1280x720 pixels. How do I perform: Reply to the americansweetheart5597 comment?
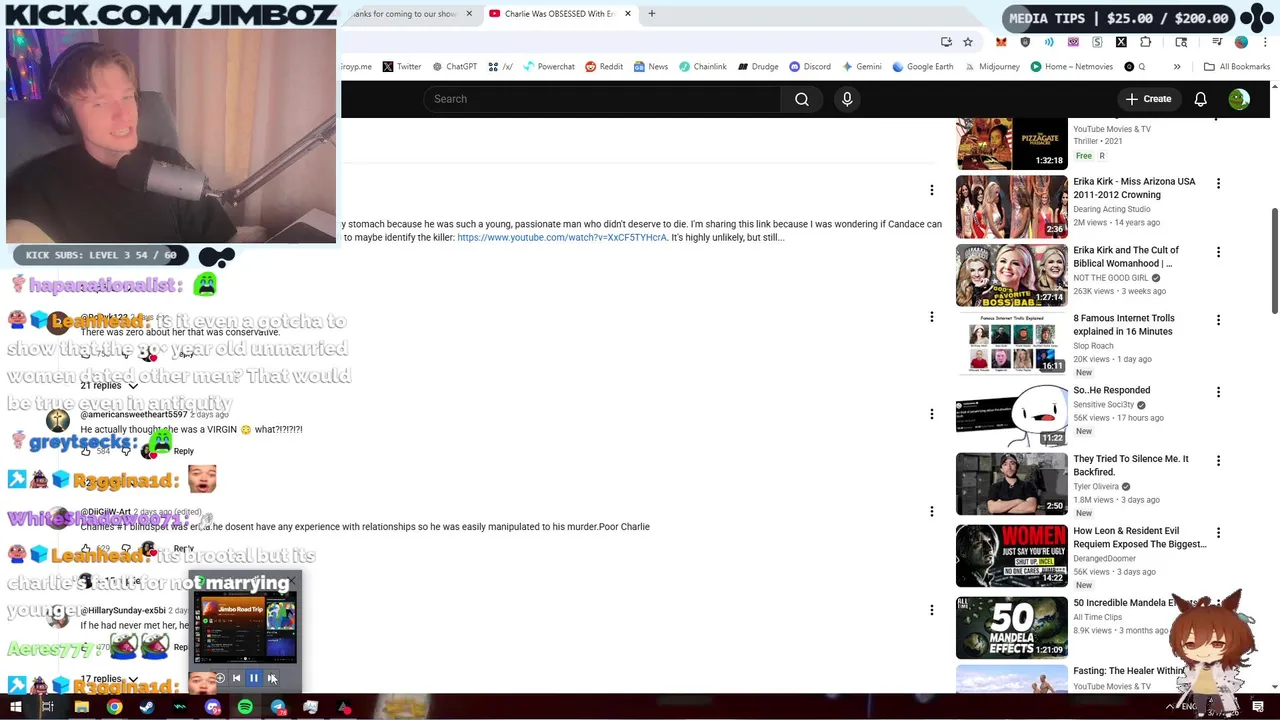click(x=184, y=451)
